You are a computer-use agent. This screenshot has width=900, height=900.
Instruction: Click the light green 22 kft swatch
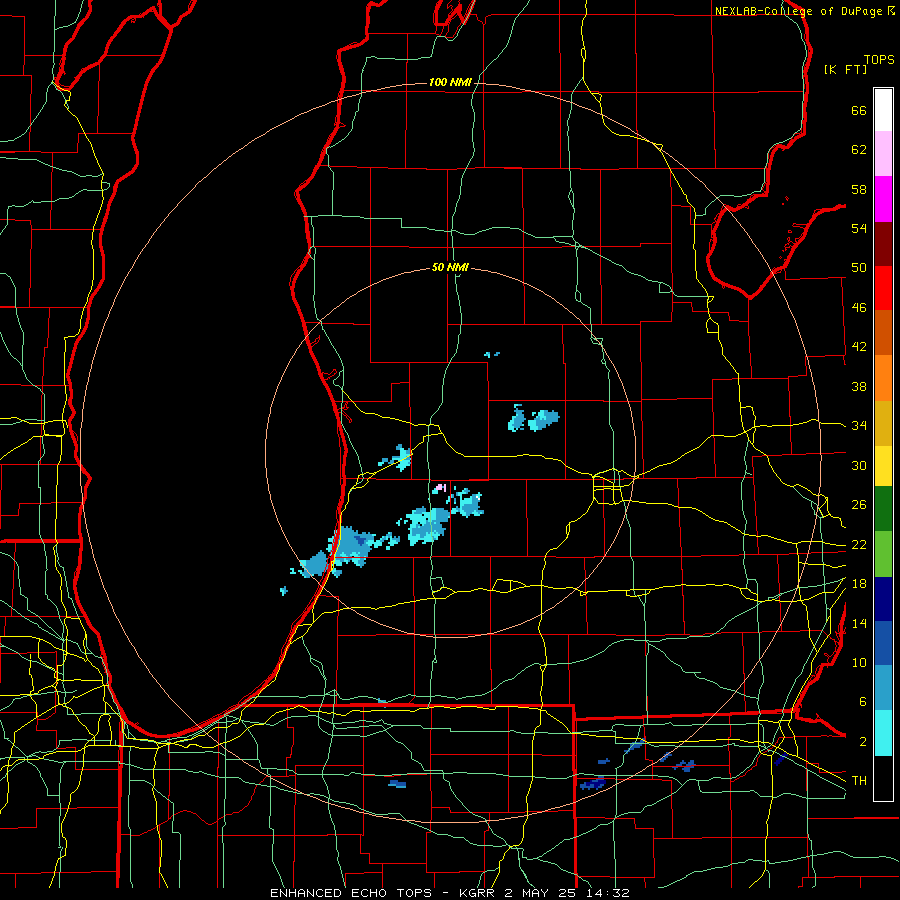coord(883,553)
